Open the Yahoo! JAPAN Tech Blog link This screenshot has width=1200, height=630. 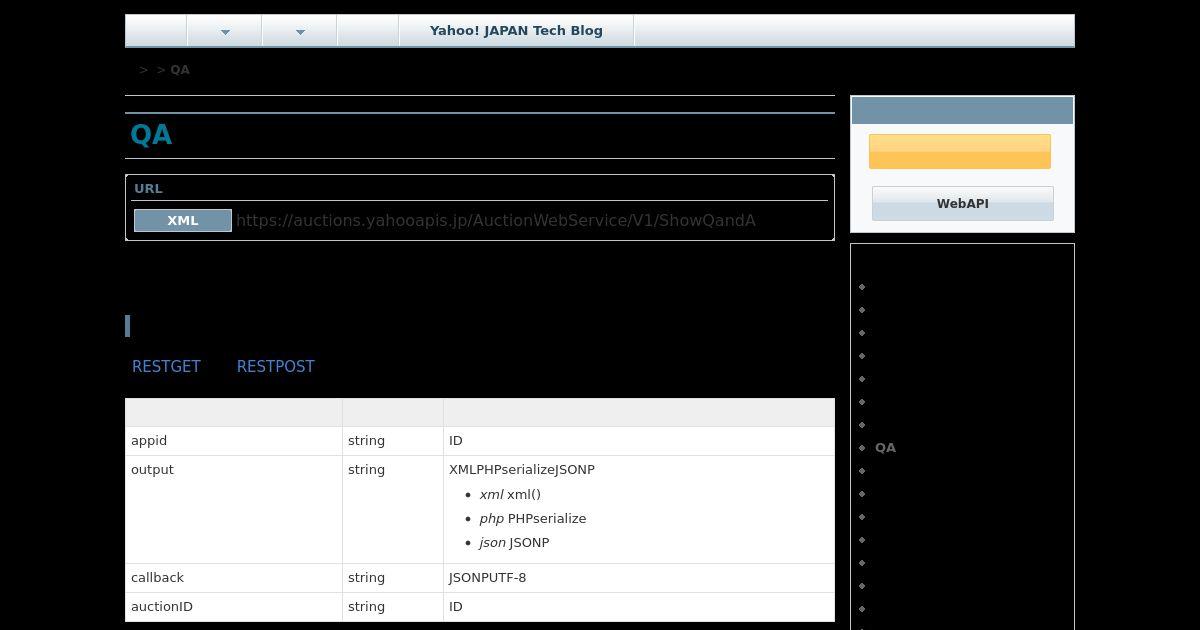coord(516,31)
